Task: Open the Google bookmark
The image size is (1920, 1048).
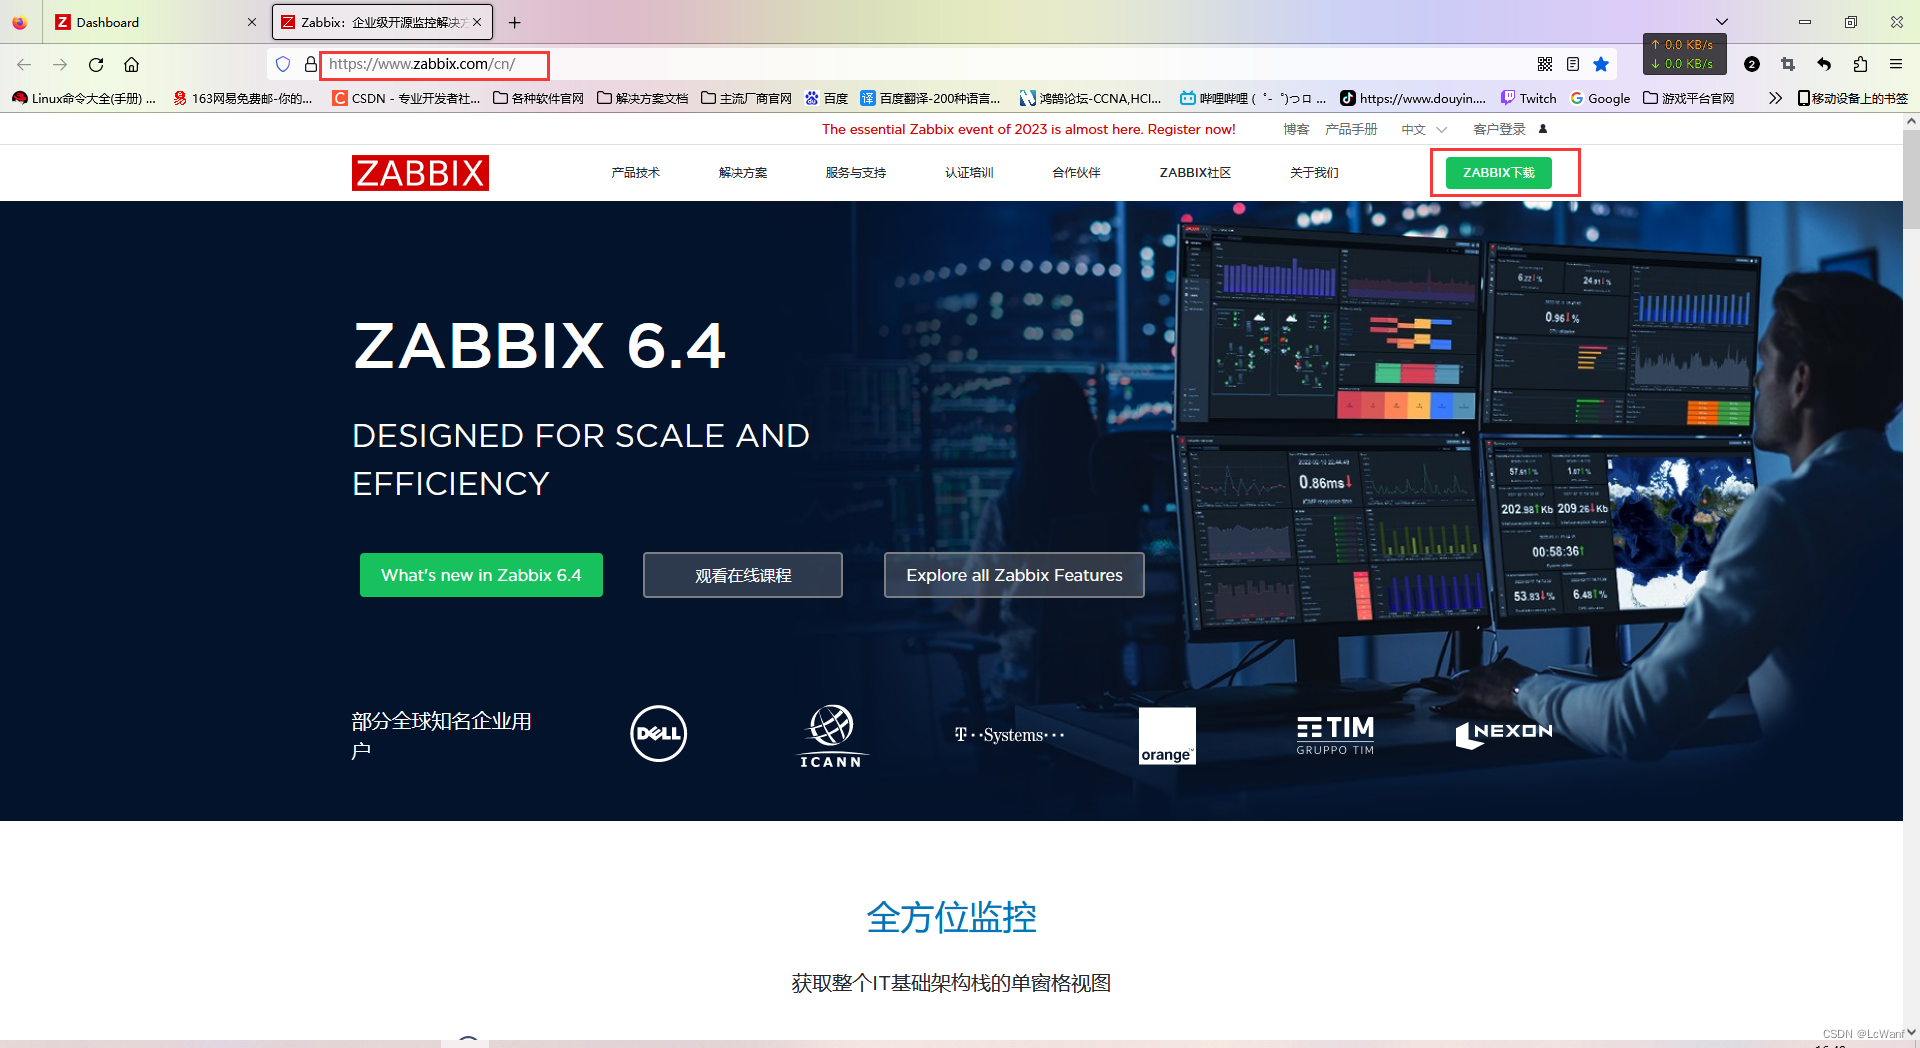Action: (x=1600, y=98)
